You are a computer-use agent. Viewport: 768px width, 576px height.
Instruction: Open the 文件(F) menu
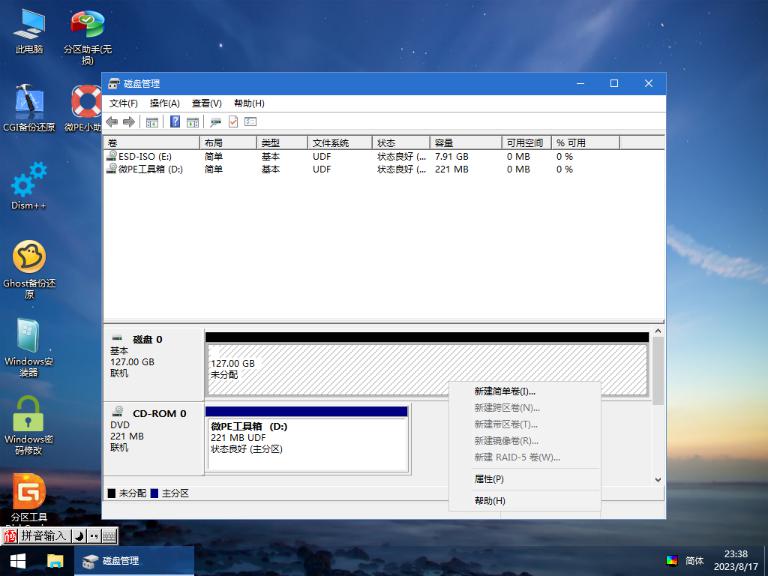coord(123,103)
